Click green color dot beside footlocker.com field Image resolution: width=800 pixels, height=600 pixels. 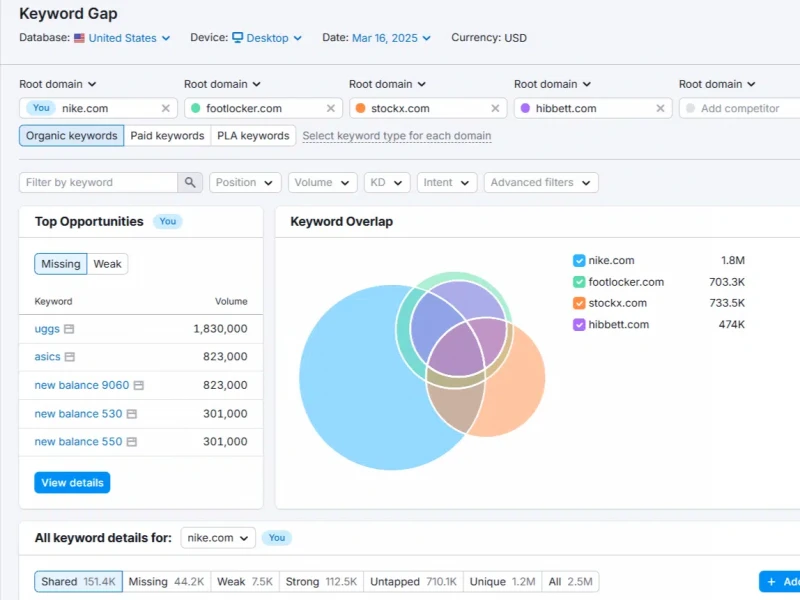195,108
